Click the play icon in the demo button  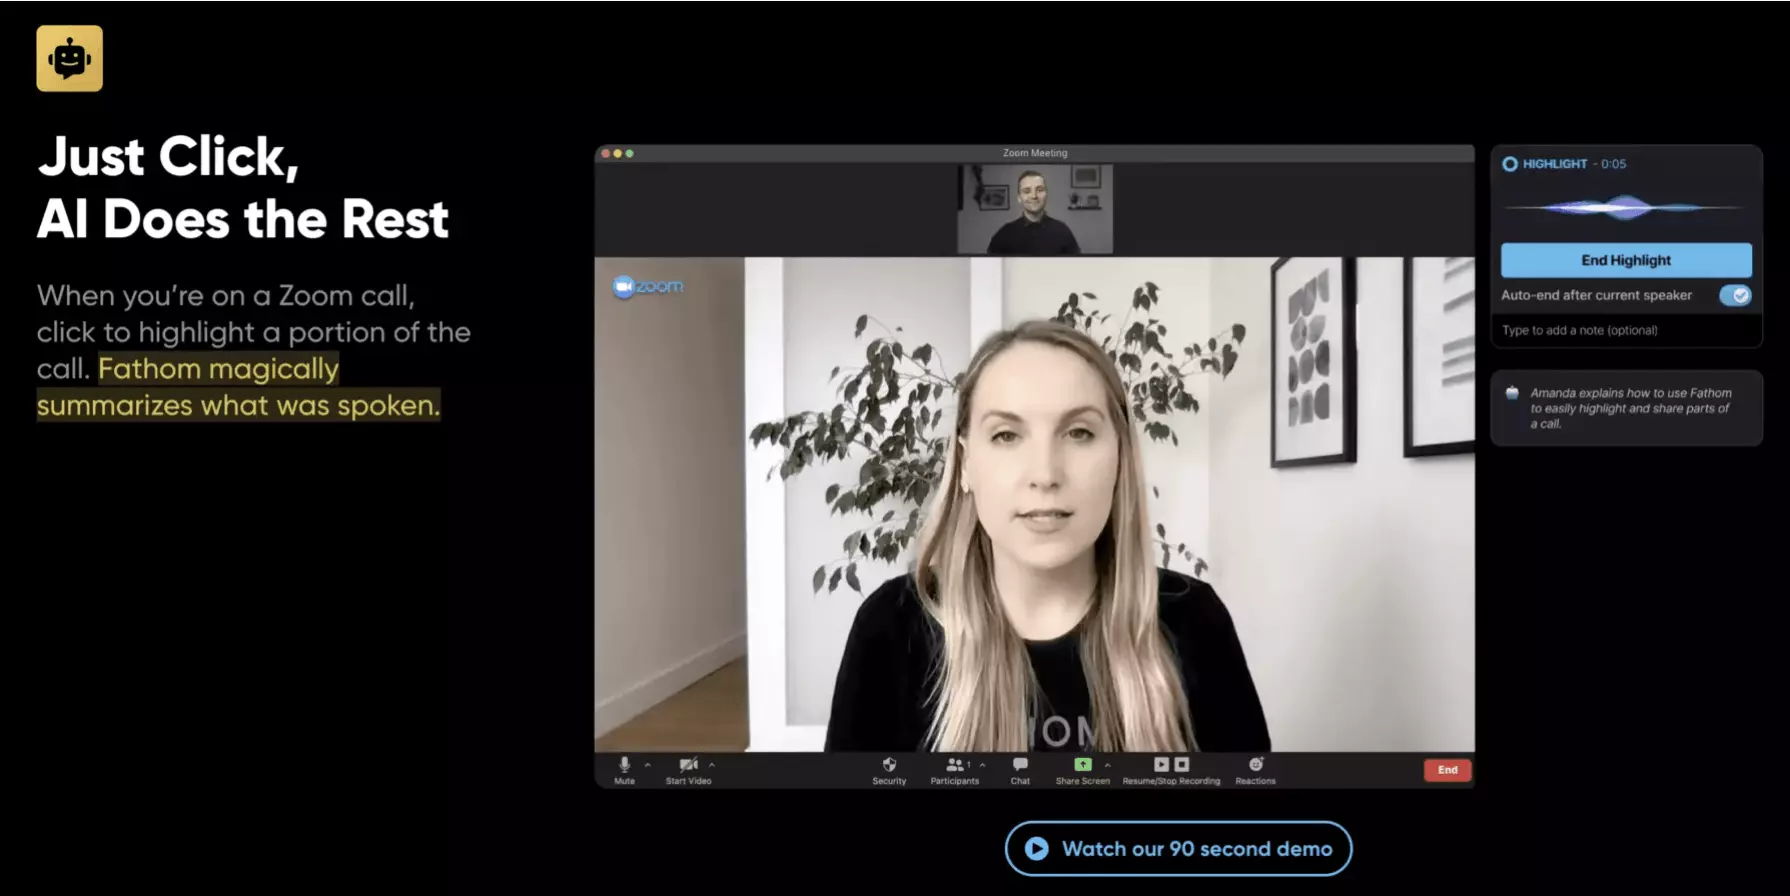[x=1036, y=849]
